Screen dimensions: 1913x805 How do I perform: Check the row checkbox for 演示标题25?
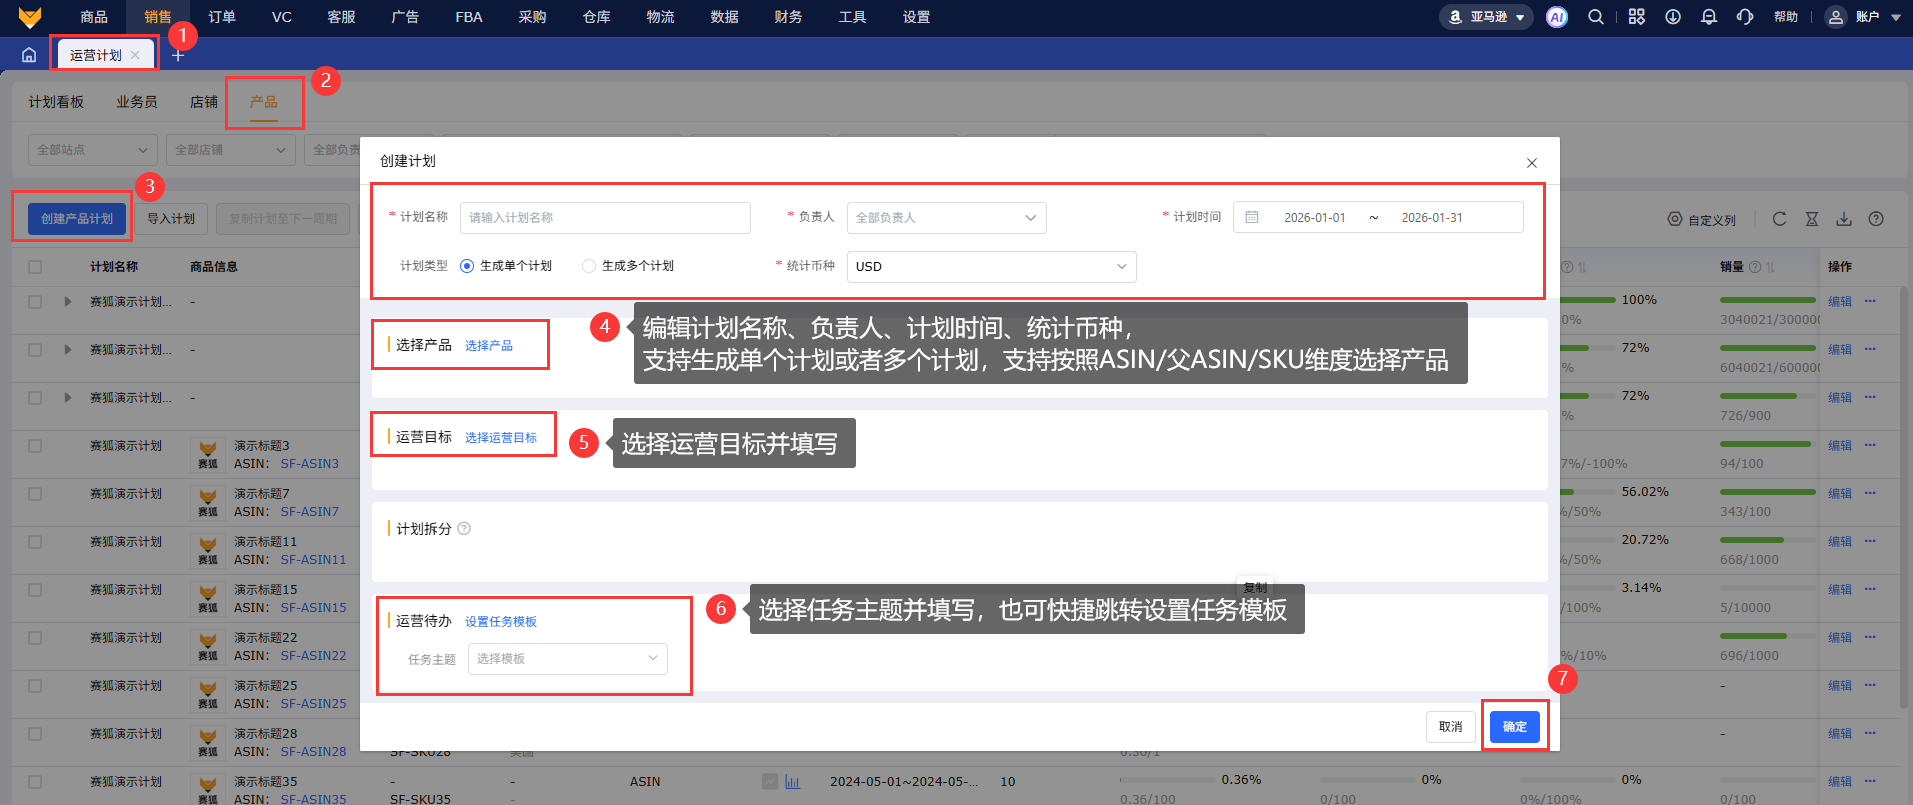(35, 686)
